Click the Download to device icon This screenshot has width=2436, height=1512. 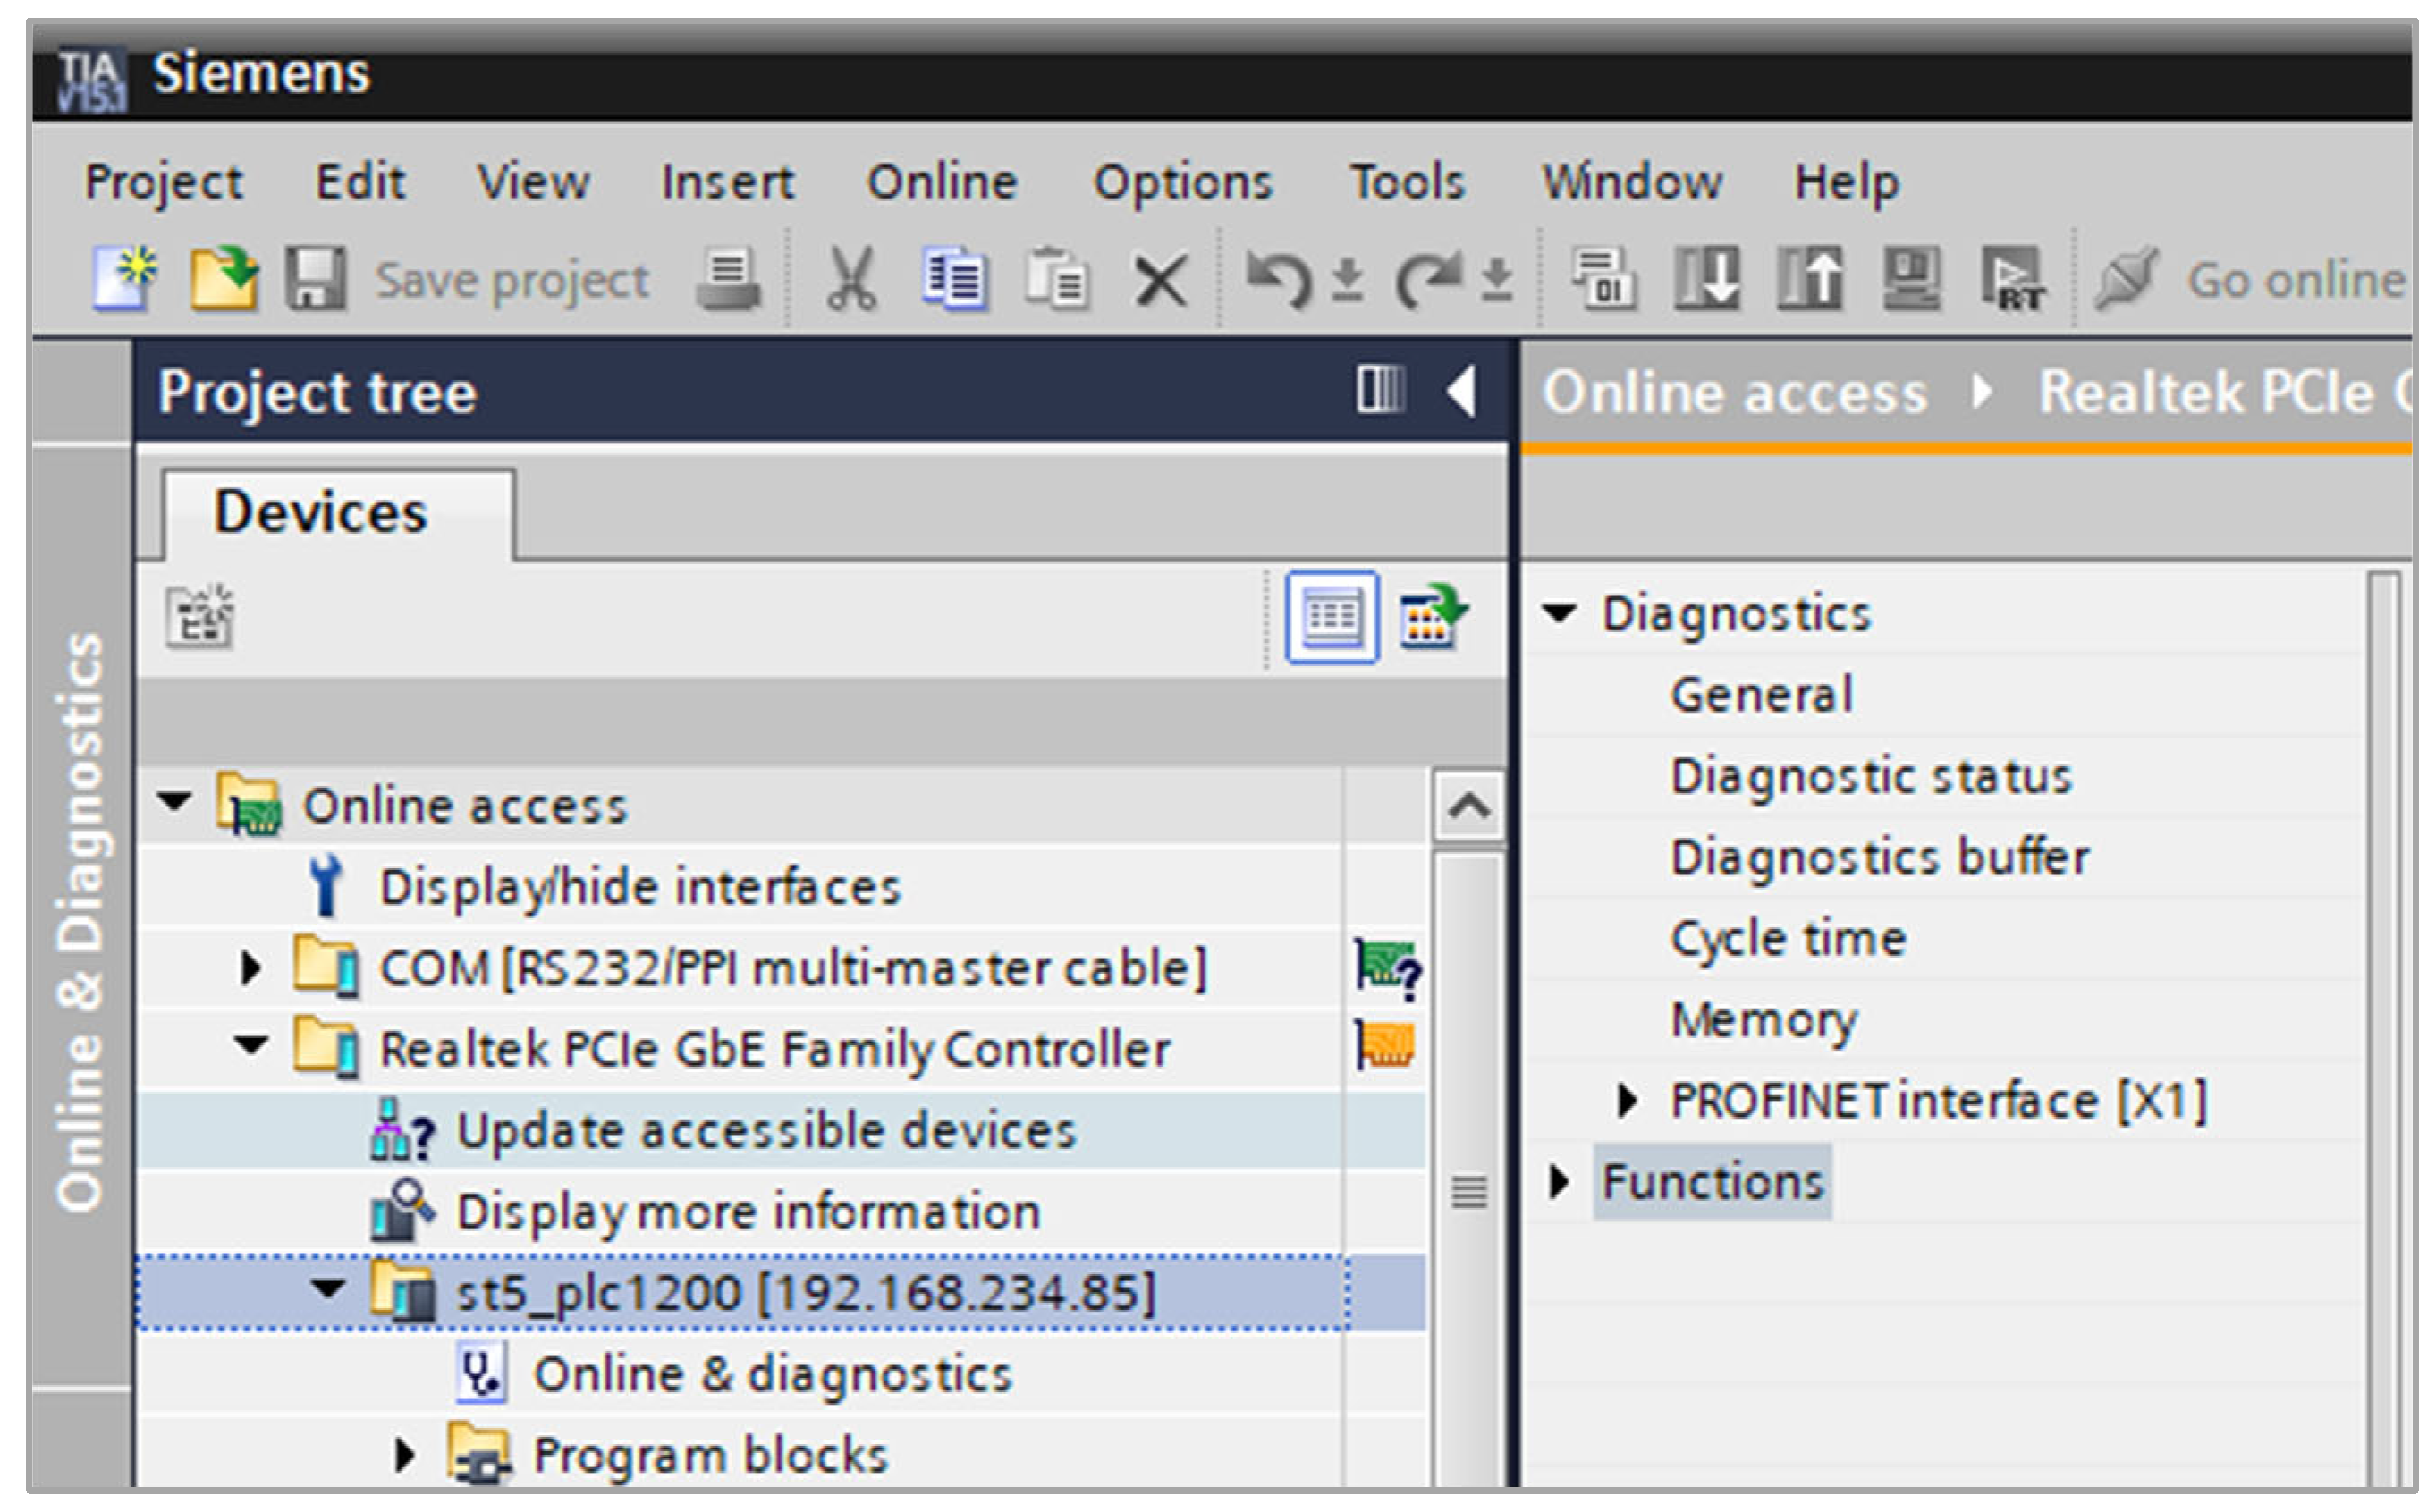(x=1707, y=278)
